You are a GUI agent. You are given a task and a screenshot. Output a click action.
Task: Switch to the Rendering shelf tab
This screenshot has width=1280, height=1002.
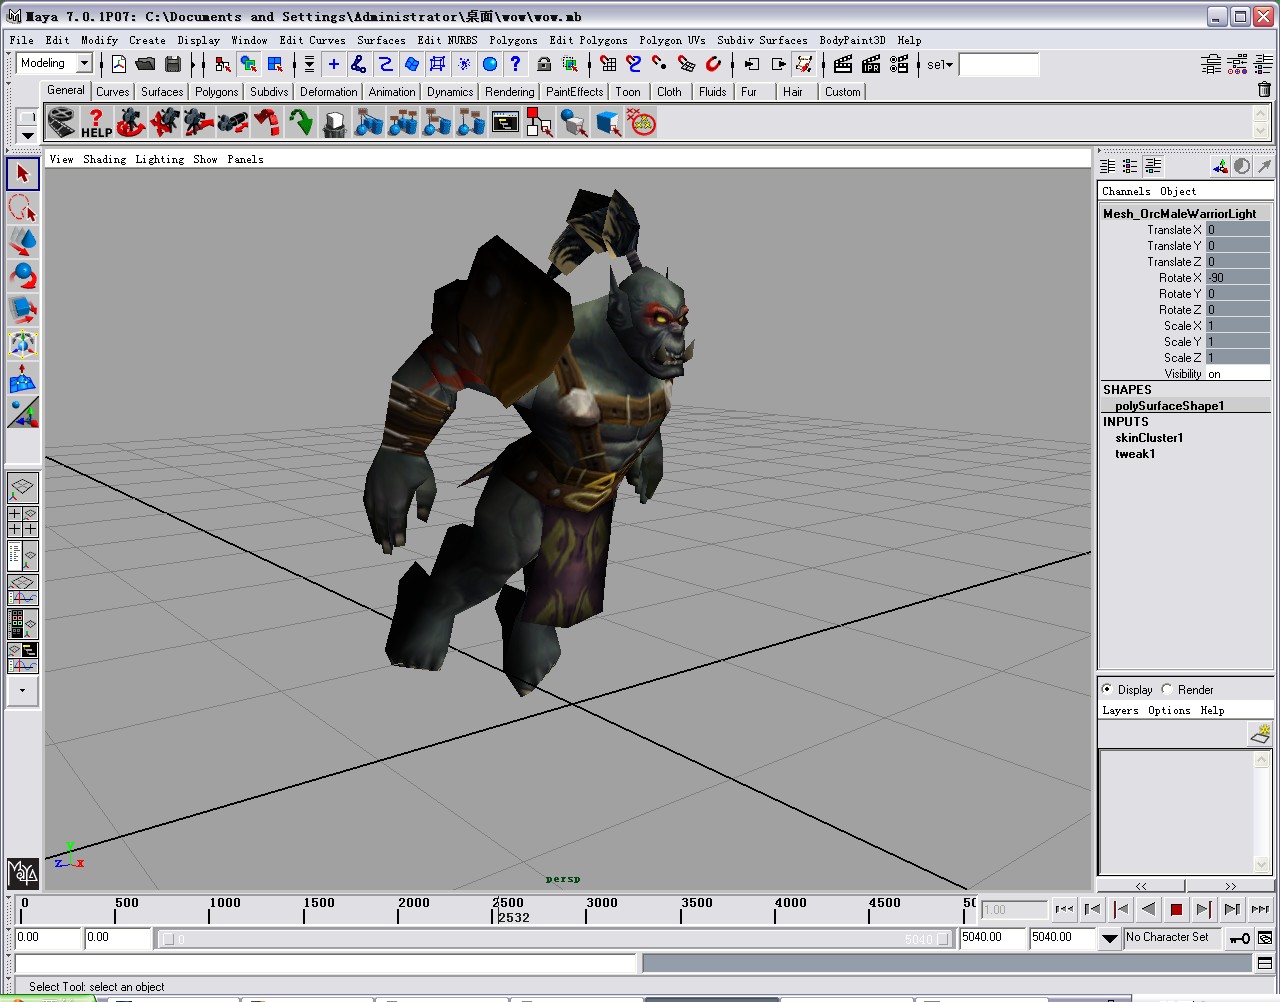pyautogui.click(x=509, y=91)
